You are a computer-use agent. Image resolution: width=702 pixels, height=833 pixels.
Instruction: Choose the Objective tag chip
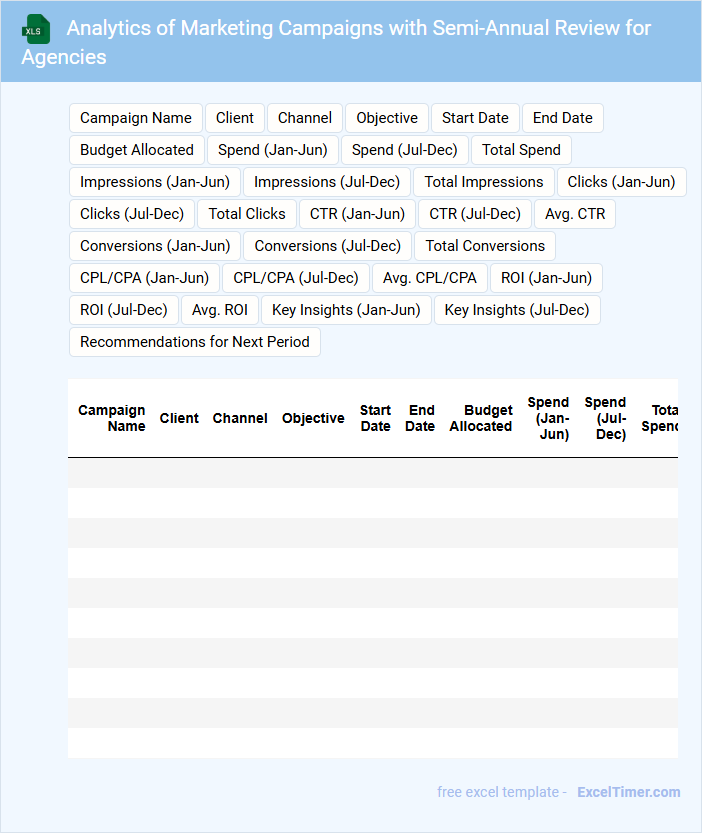387,118
